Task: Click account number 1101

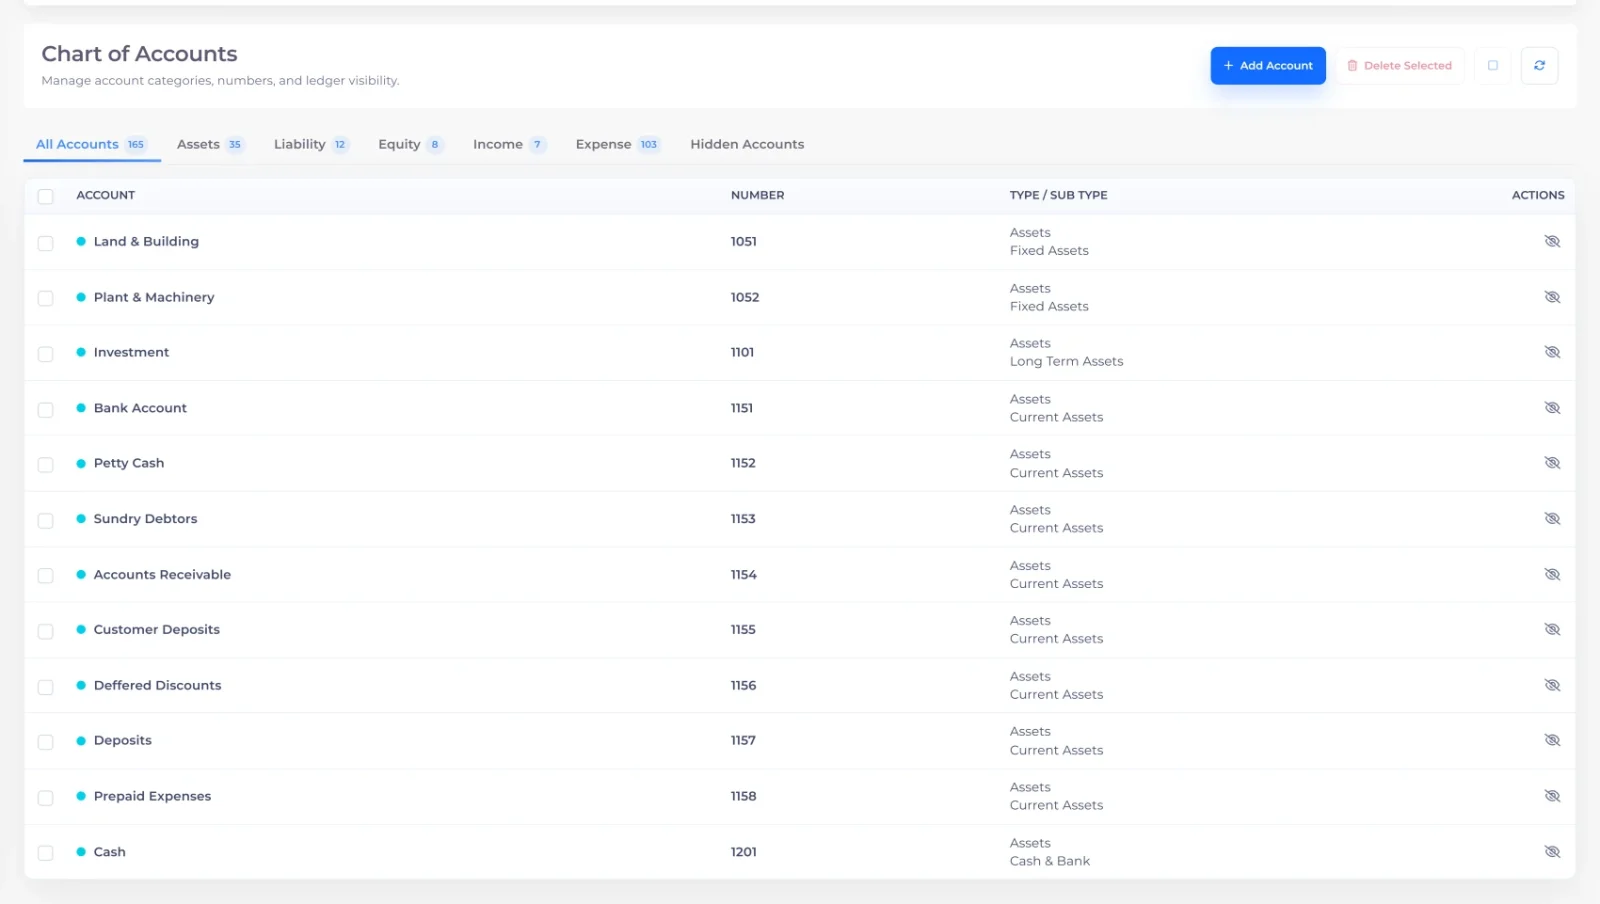Action: tap(742, 352)
